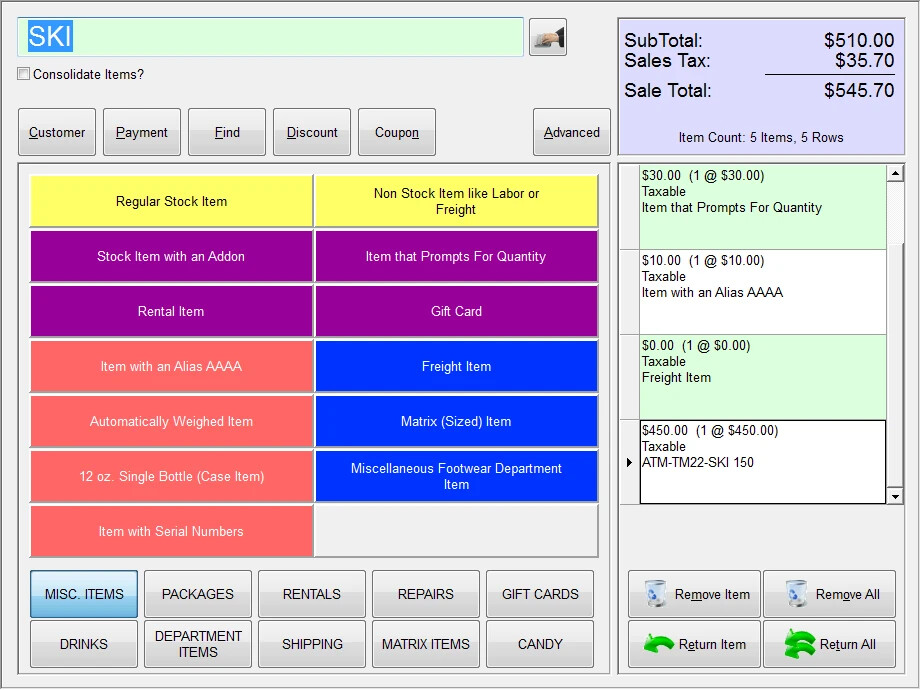The image size is (921, 690).
Task: Add the Rental Item tile
Action: (x=172, y=311)
